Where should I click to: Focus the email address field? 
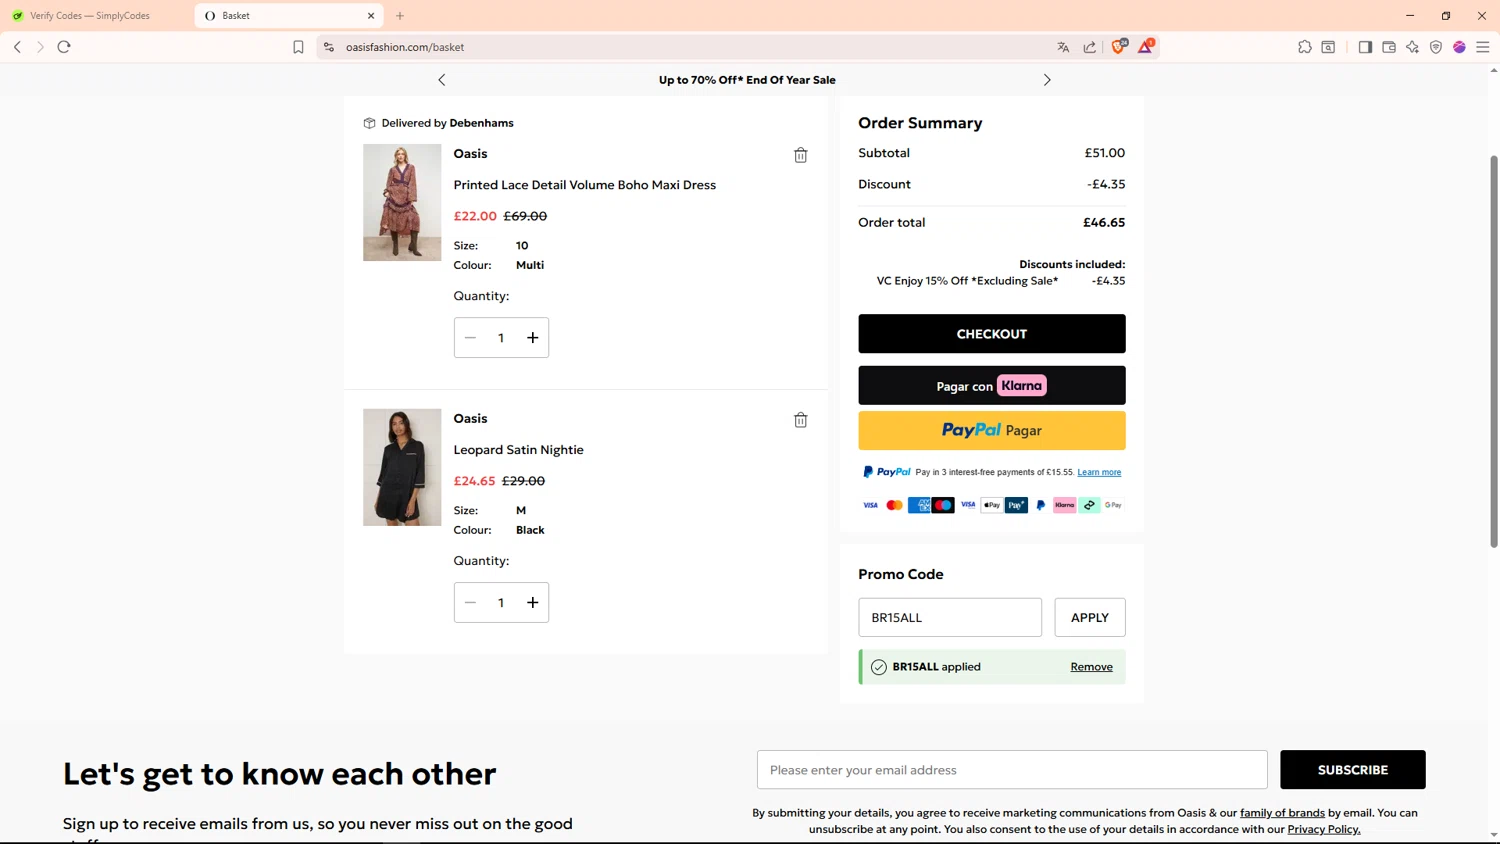click(x=1012, y=770)
